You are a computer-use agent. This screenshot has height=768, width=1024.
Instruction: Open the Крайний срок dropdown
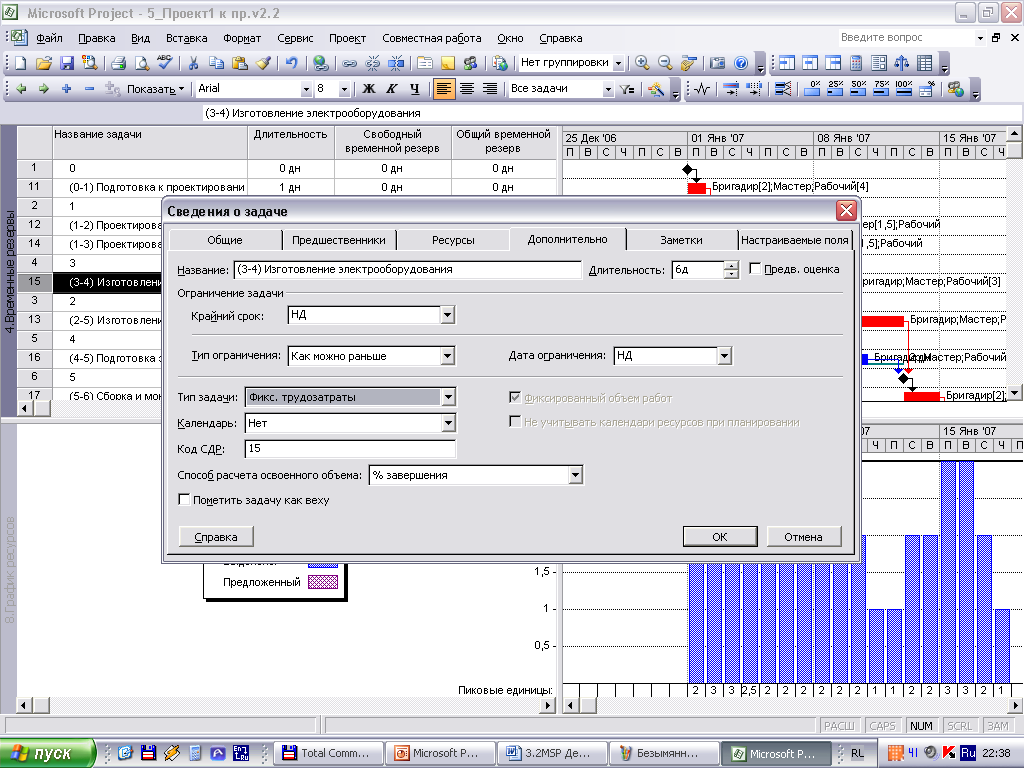(447, 315)
